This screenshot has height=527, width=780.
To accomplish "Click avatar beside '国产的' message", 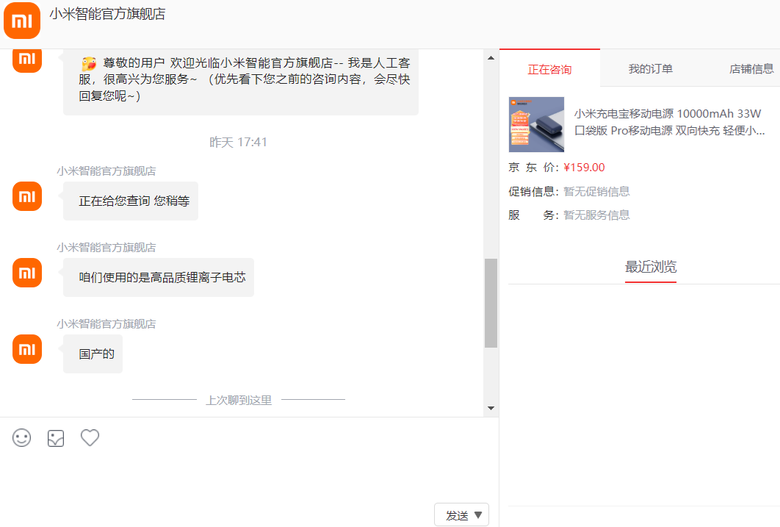I will click(x=27, y=349).
